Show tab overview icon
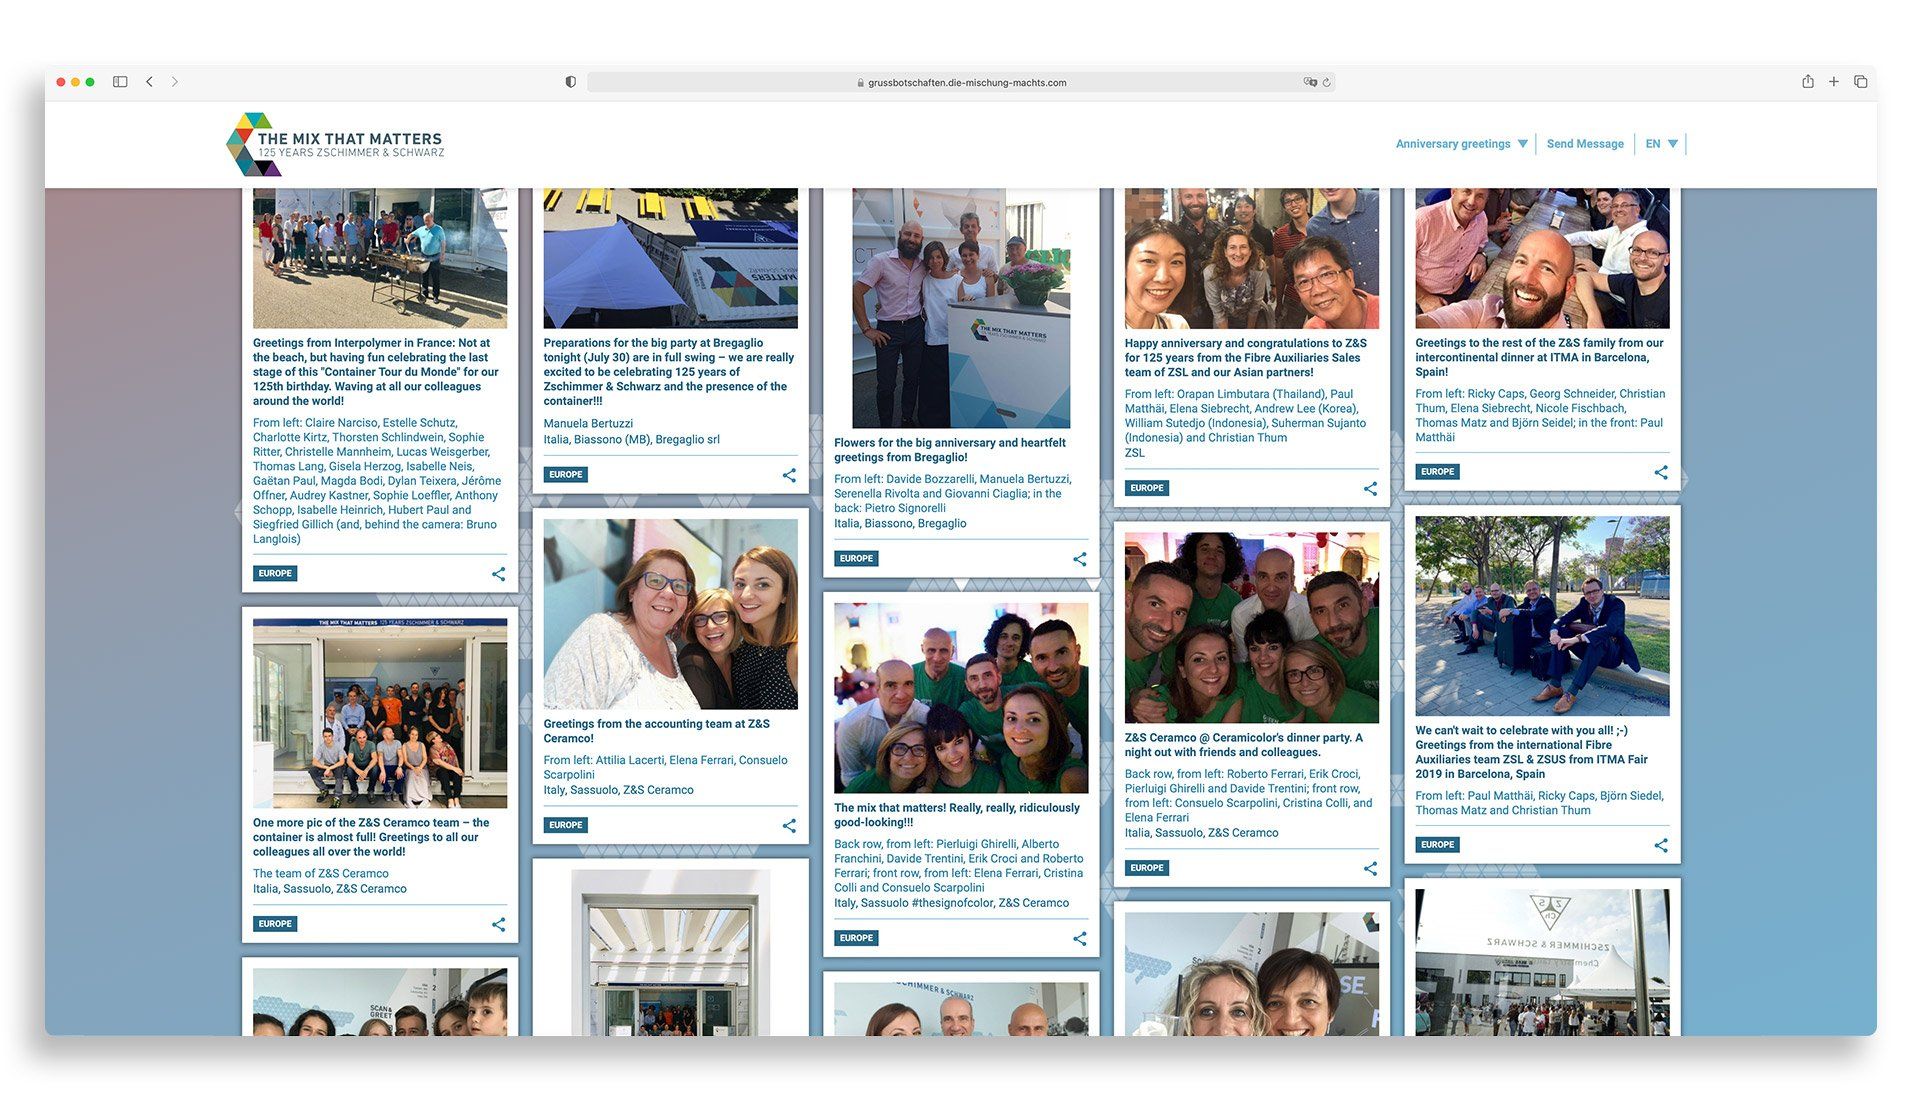1920x1116 pixels. [1861, 82]
